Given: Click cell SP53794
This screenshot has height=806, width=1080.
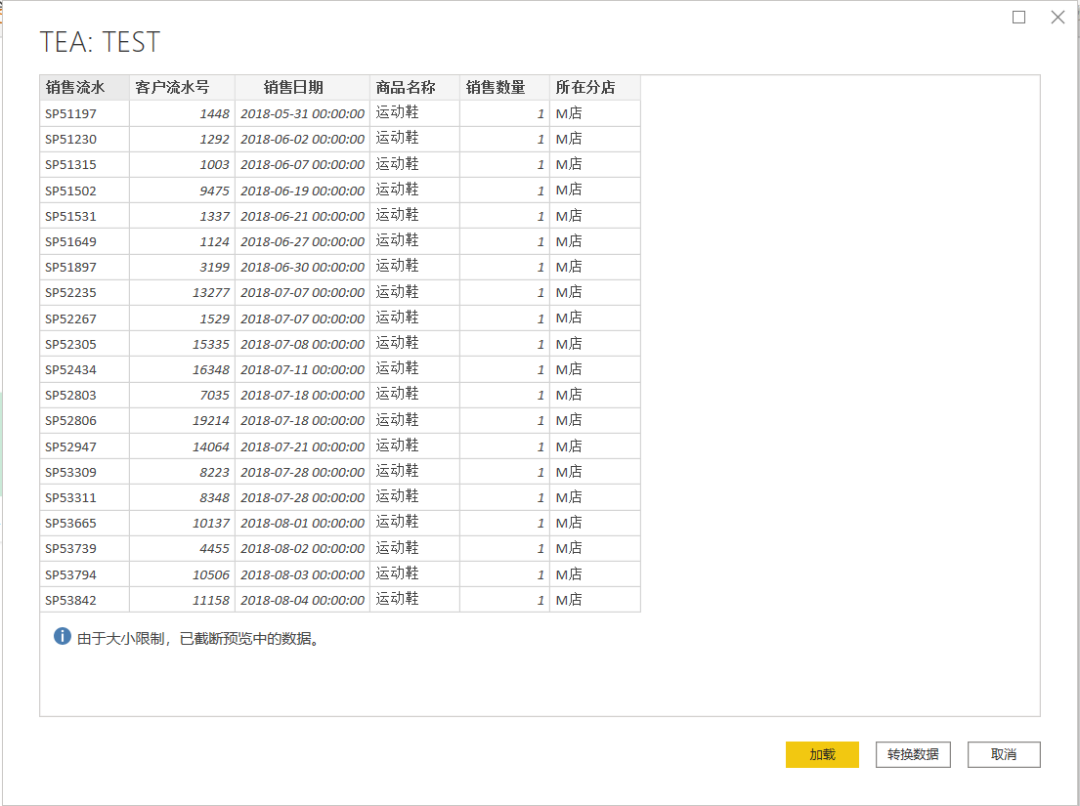Looking at the screenshot, I should 85,575.
